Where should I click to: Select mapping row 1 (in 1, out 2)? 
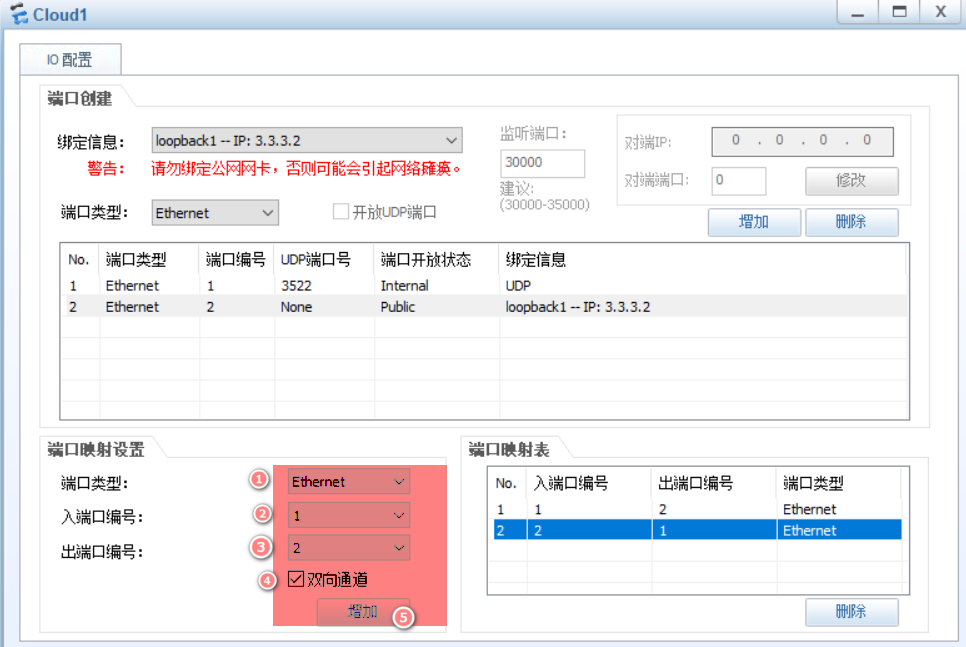pyautogui.click(x=697, y=509)
